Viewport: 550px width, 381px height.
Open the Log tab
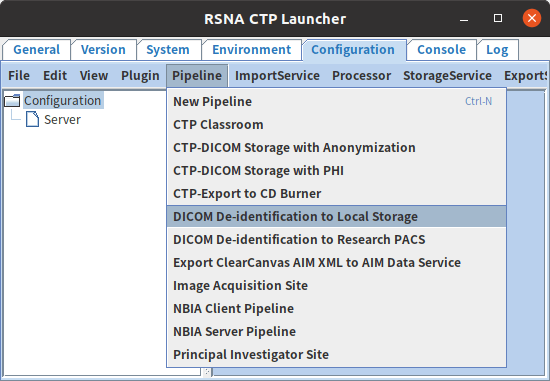click(x=497, y=50)
